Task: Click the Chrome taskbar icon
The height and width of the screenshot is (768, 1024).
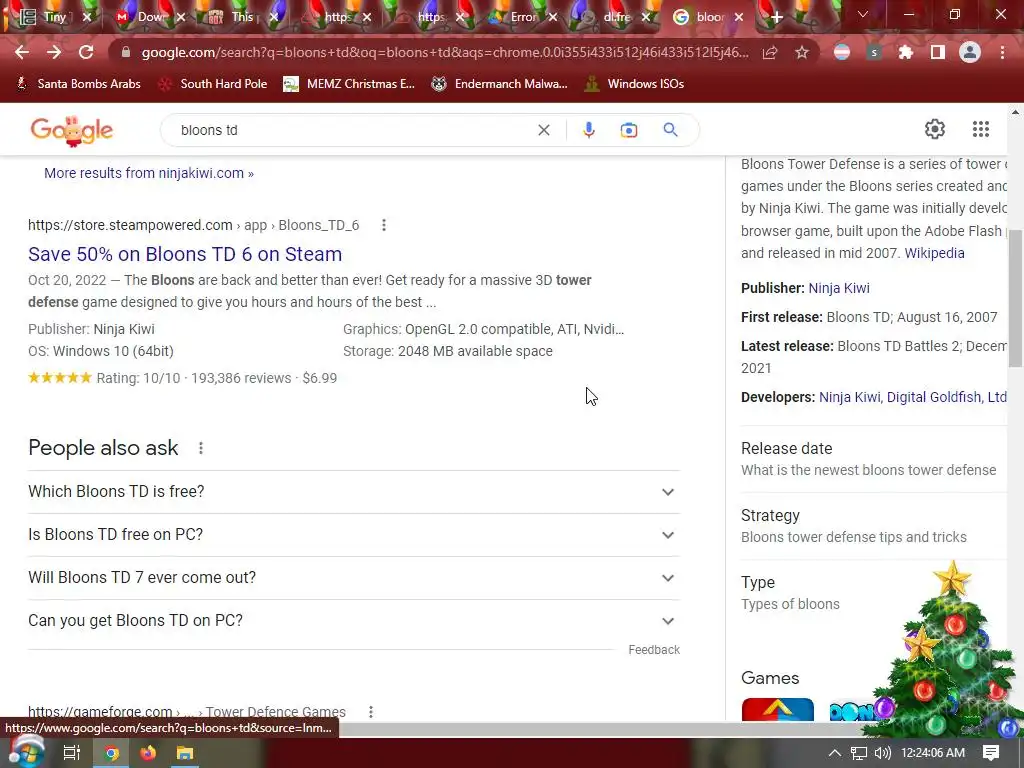Action: pos(111,753)
